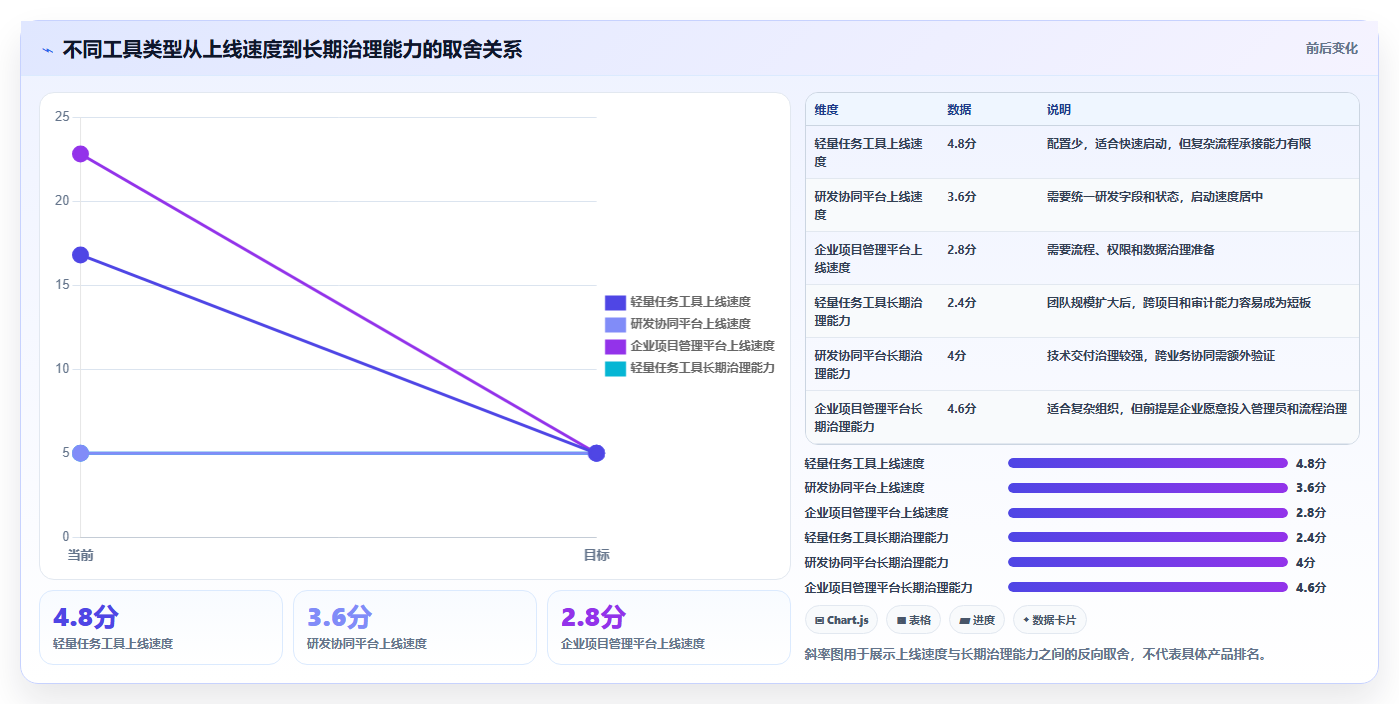
Task: Click the footnote starting 斜率图用于展示上线速度
Action: (1036, 655)
